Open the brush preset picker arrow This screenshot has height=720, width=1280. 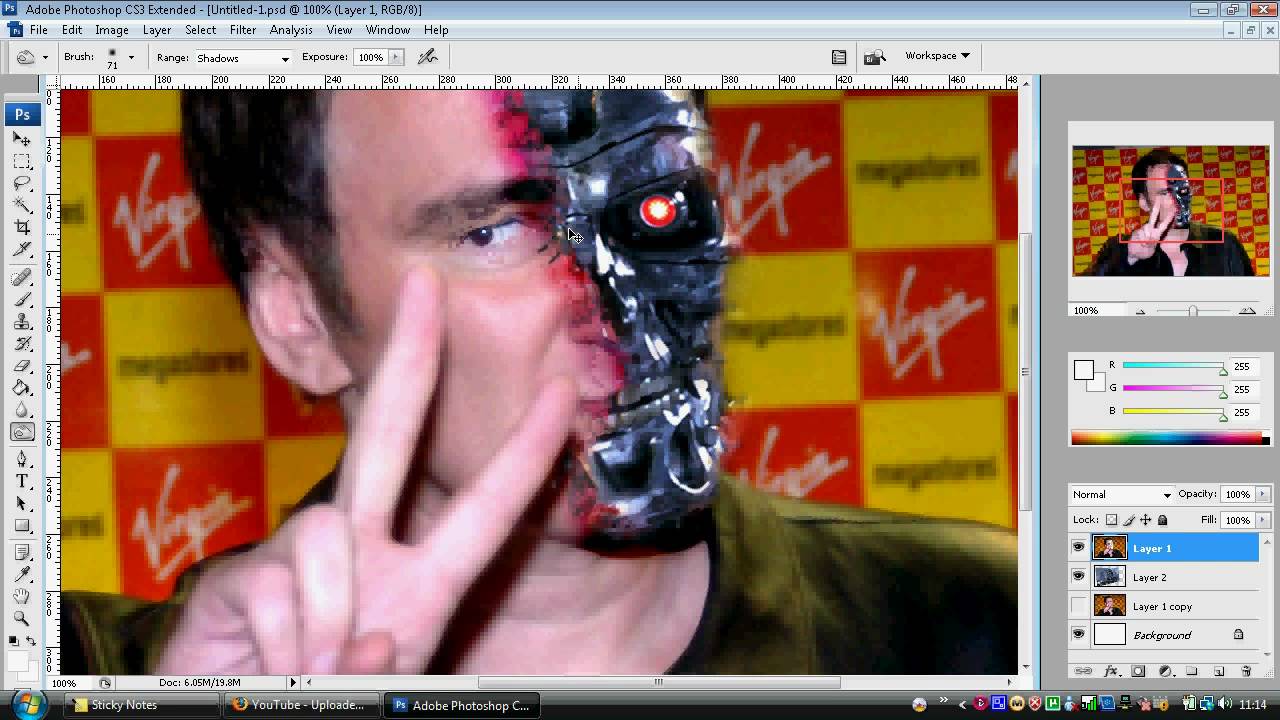130,58
